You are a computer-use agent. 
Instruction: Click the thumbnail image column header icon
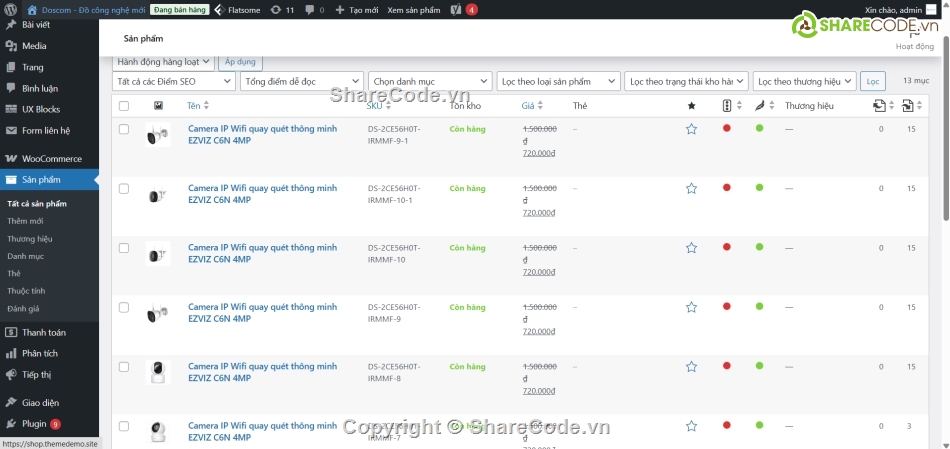(x=158, y=105)
